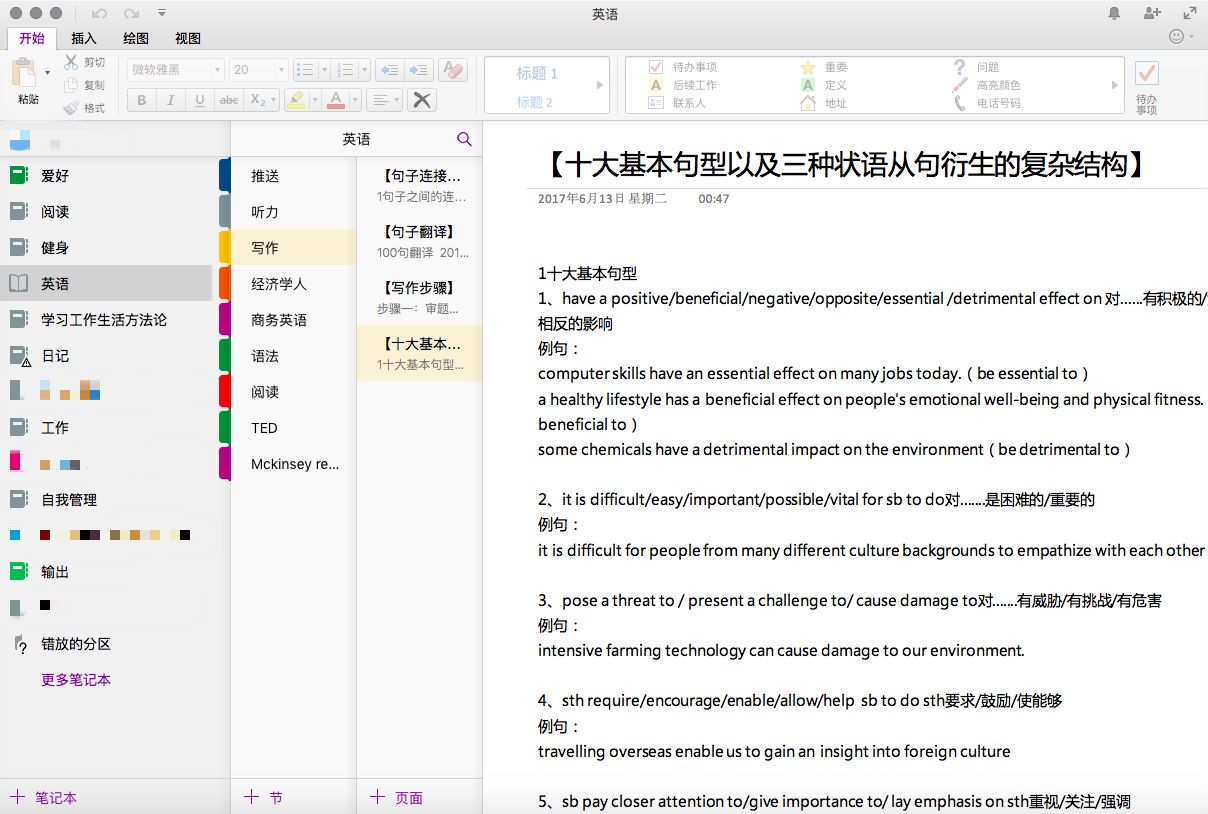Image resolution: width=1208 pixels, height=814 pixels.
Task: Open the 学习工作生活方法论 notebook
Action: coord(106,320)
